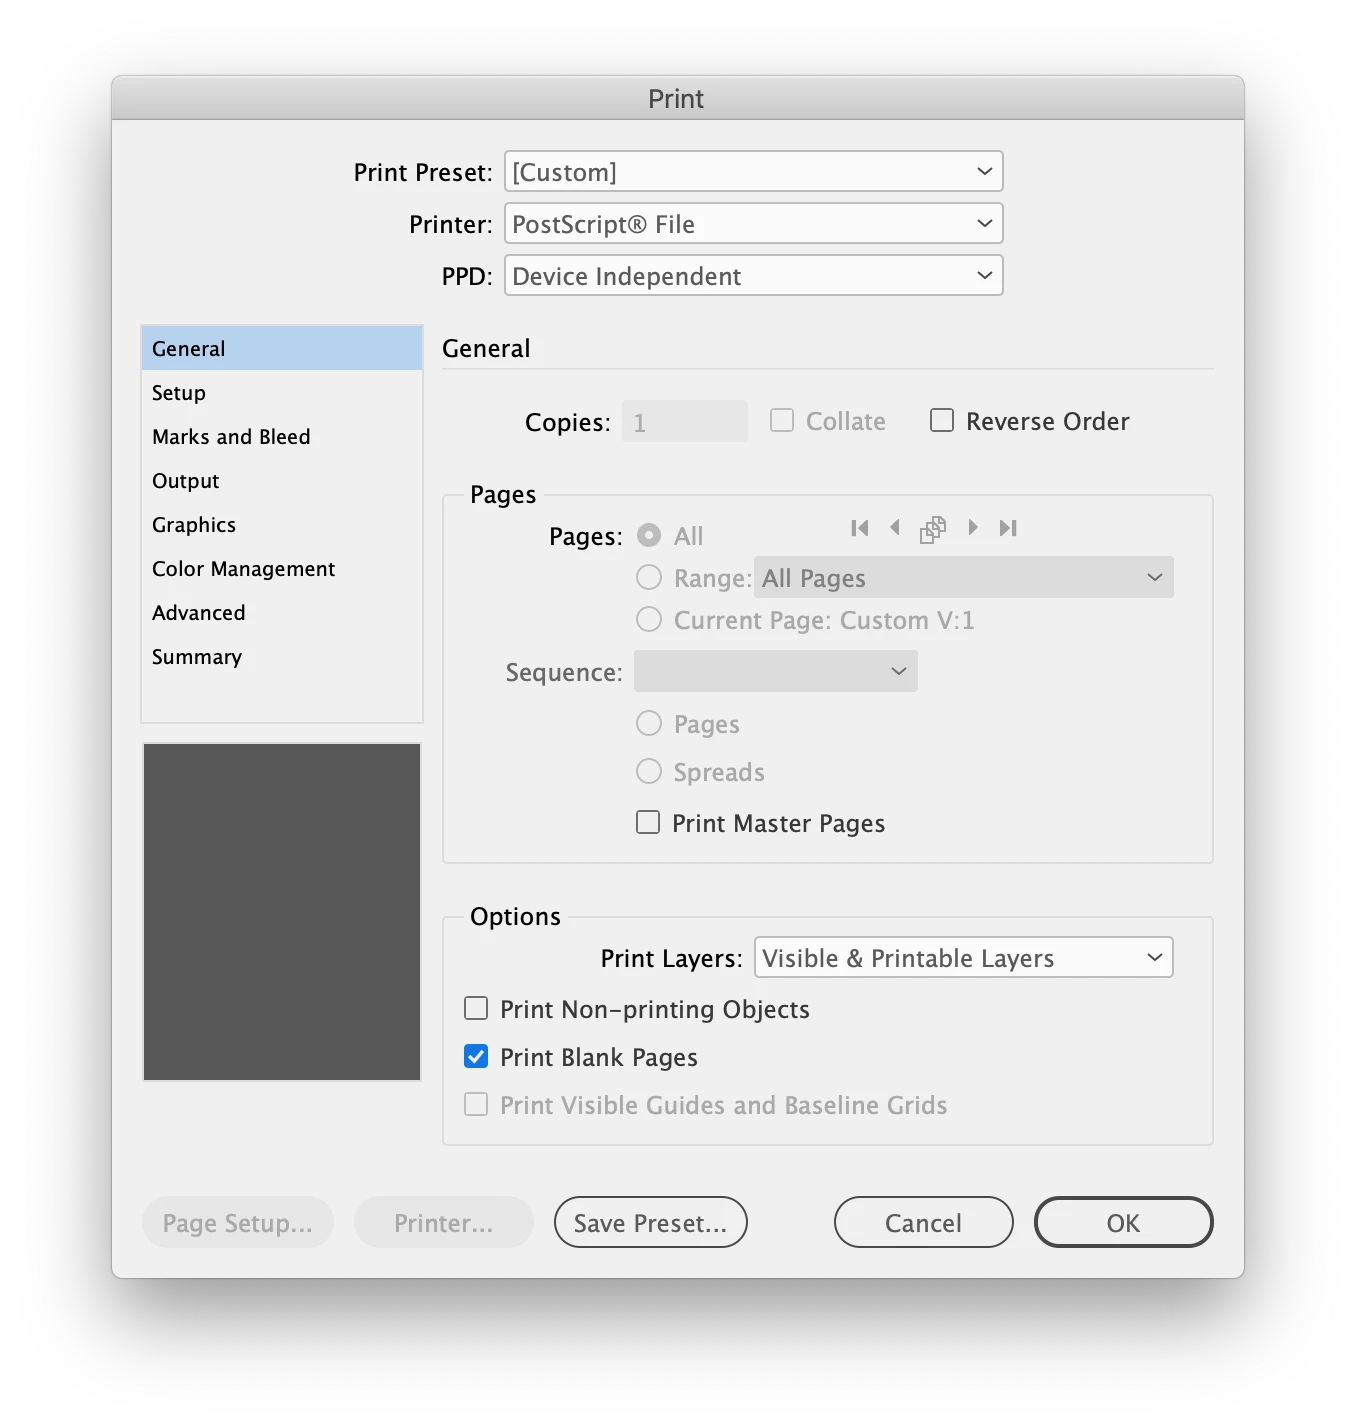Go to the last spread icon

tap(1008, 528)
